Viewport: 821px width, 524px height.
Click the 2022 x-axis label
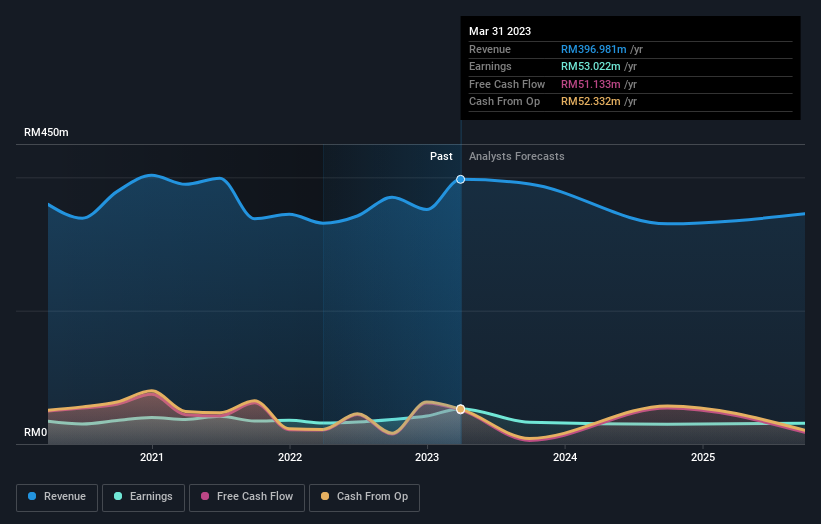click(290, 458)
